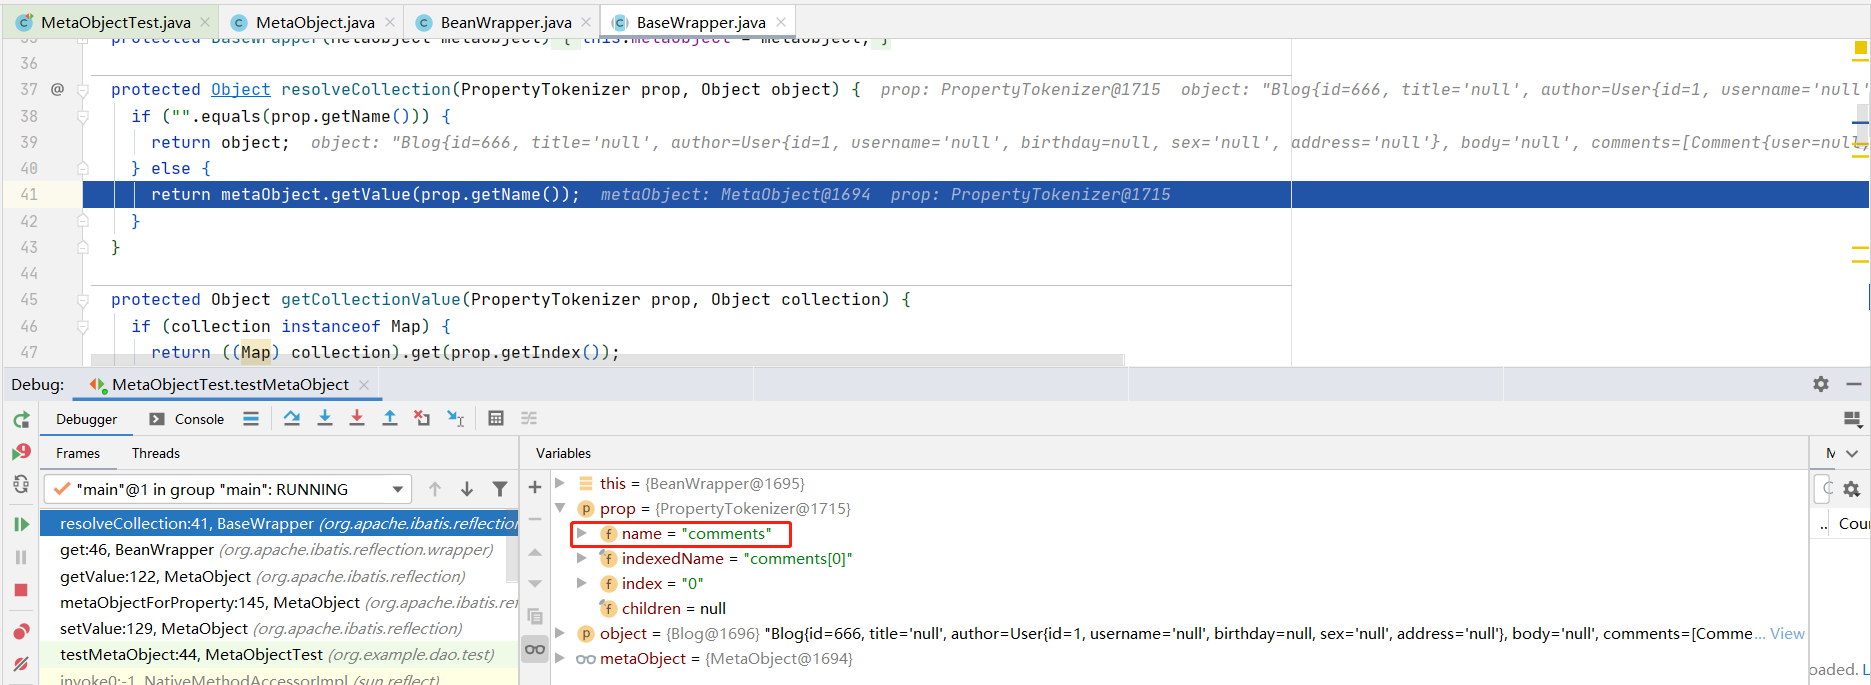This screenshot has width=1871, height=685.
Task: Expand the 'object' Blog variable
Action: point(560,633)
